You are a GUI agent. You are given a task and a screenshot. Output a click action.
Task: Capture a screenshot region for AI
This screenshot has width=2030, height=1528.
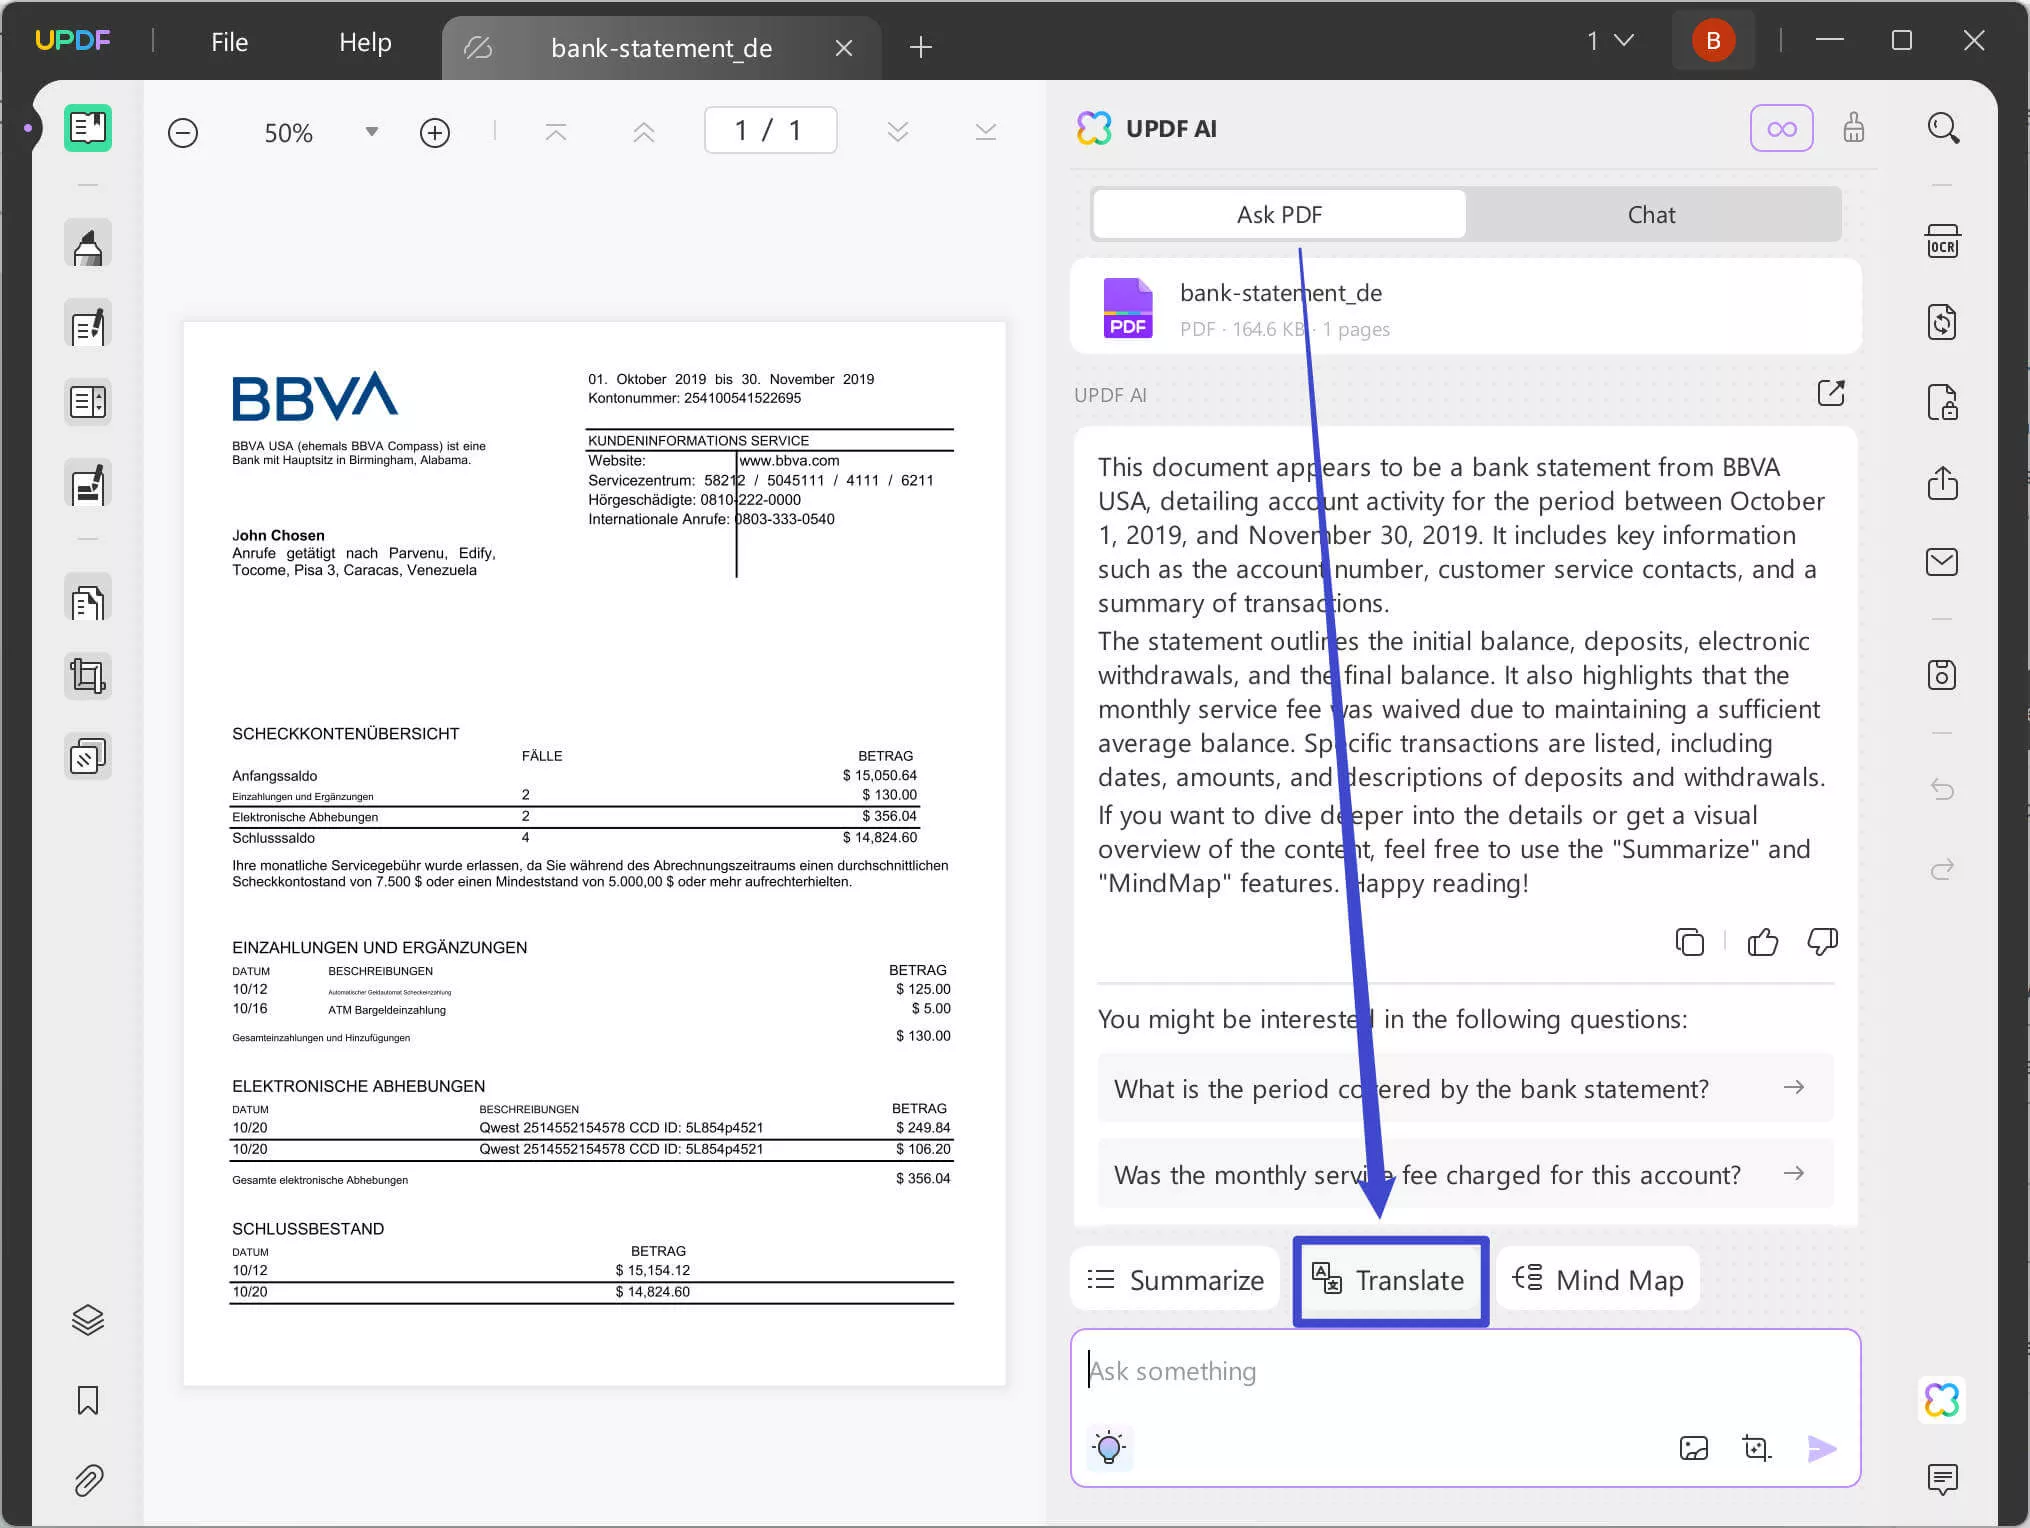tap(1756, 1448)
